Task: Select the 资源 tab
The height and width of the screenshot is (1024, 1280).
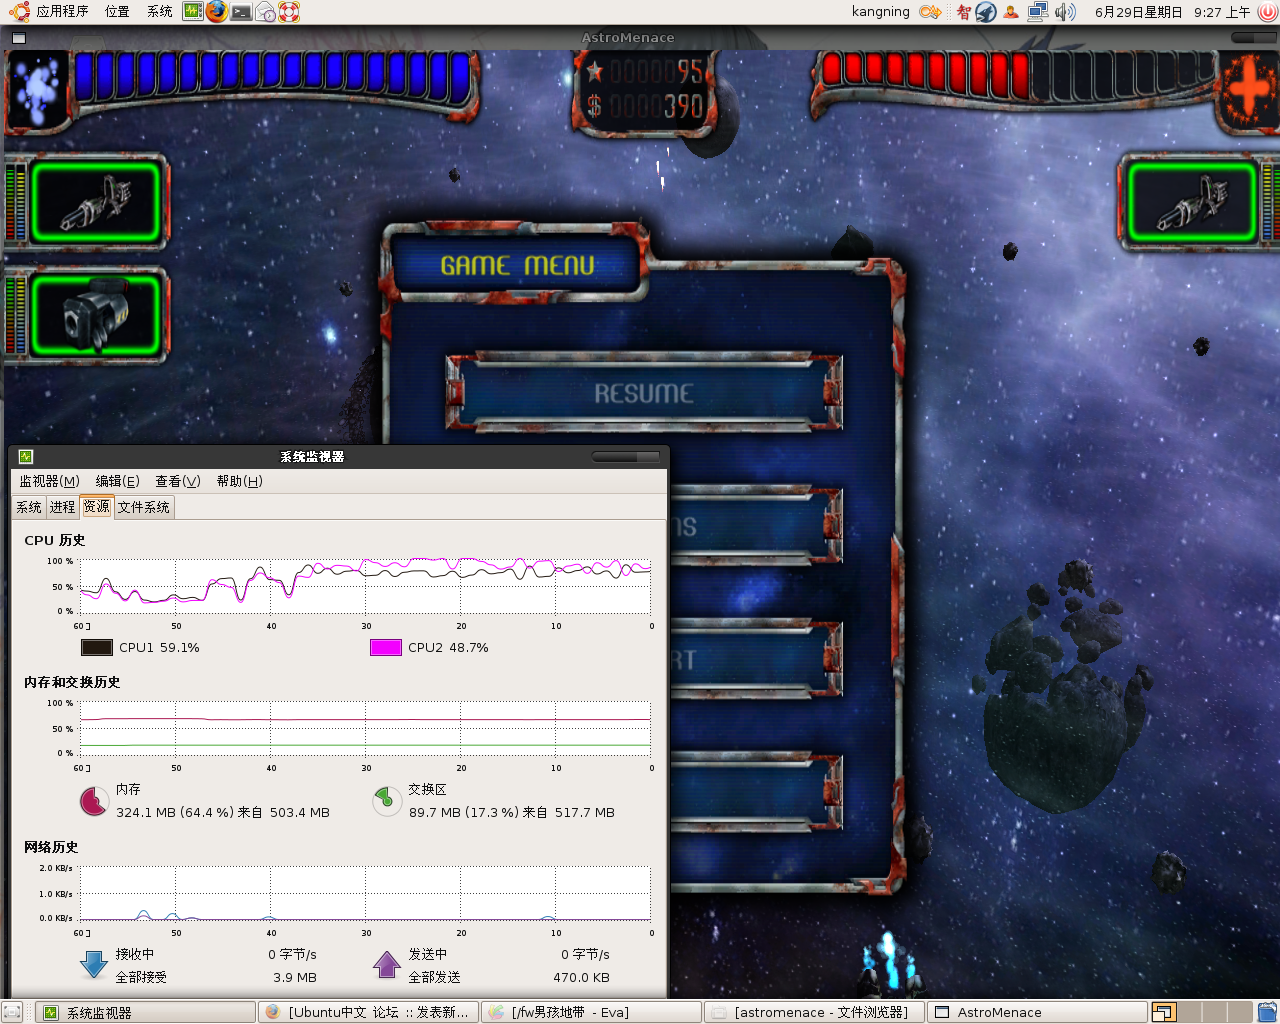Action: coord(97,507)
